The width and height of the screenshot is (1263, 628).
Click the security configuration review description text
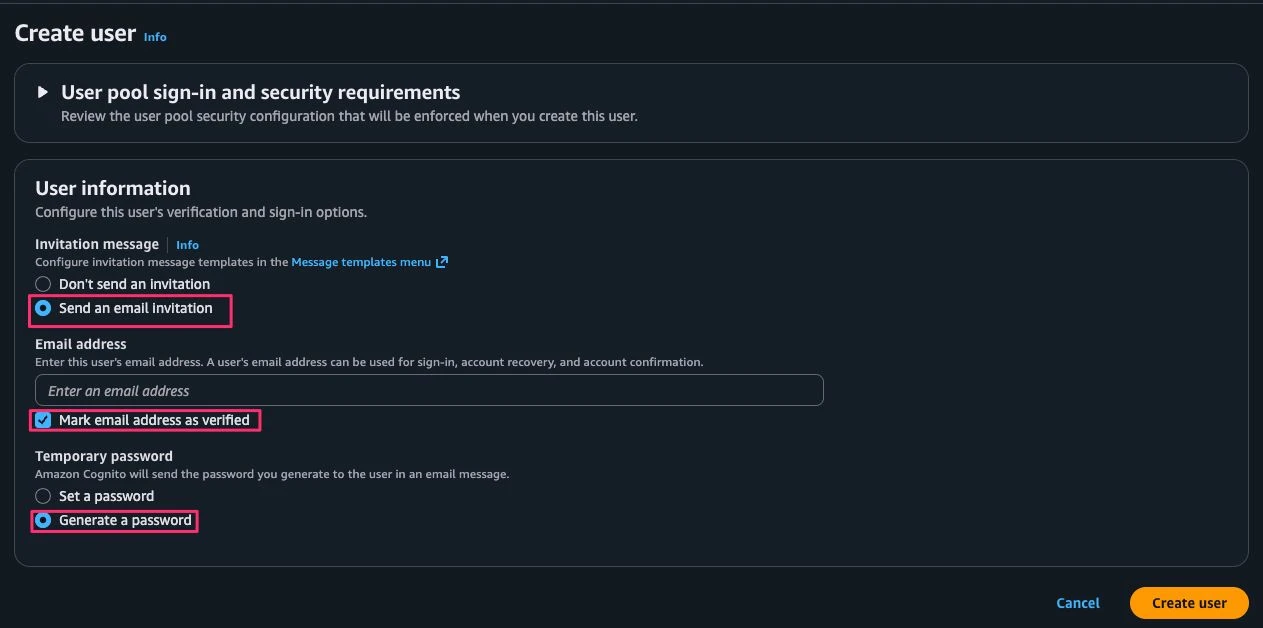tap(349, 116)
